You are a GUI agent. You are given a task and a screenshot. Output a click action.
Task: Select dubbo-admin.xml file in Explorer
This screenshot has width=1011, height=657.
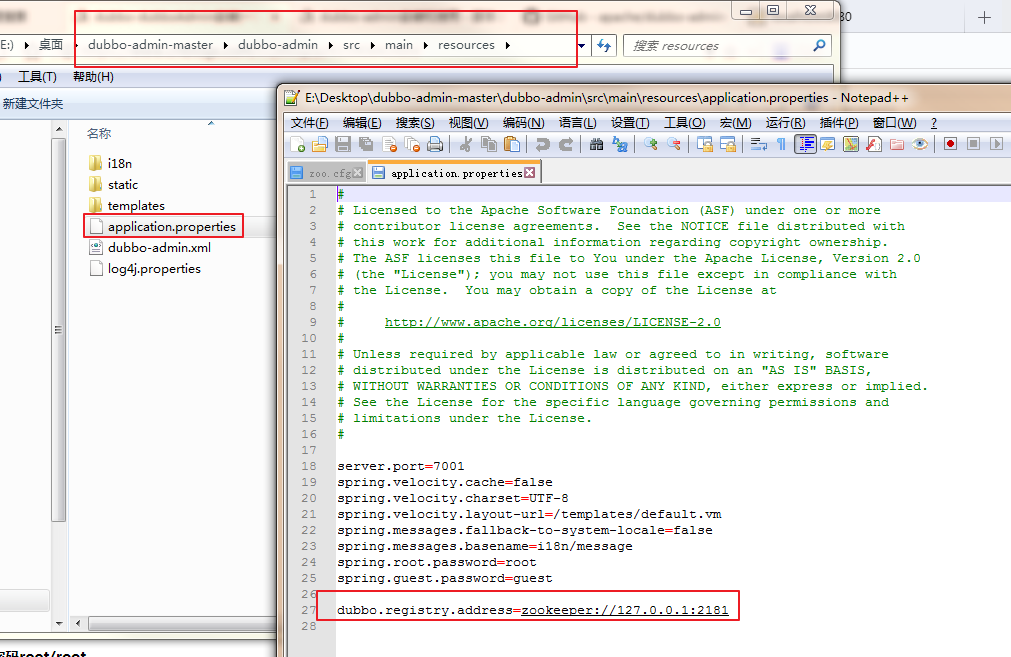click(150, 248)
